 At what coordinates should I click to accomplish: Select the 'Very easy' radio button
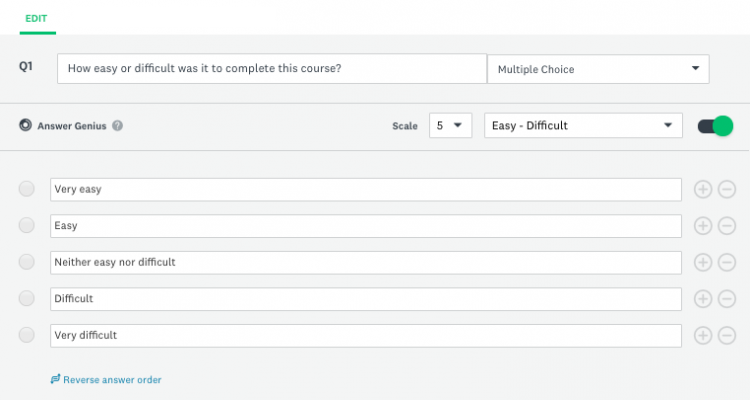(27, 189)
